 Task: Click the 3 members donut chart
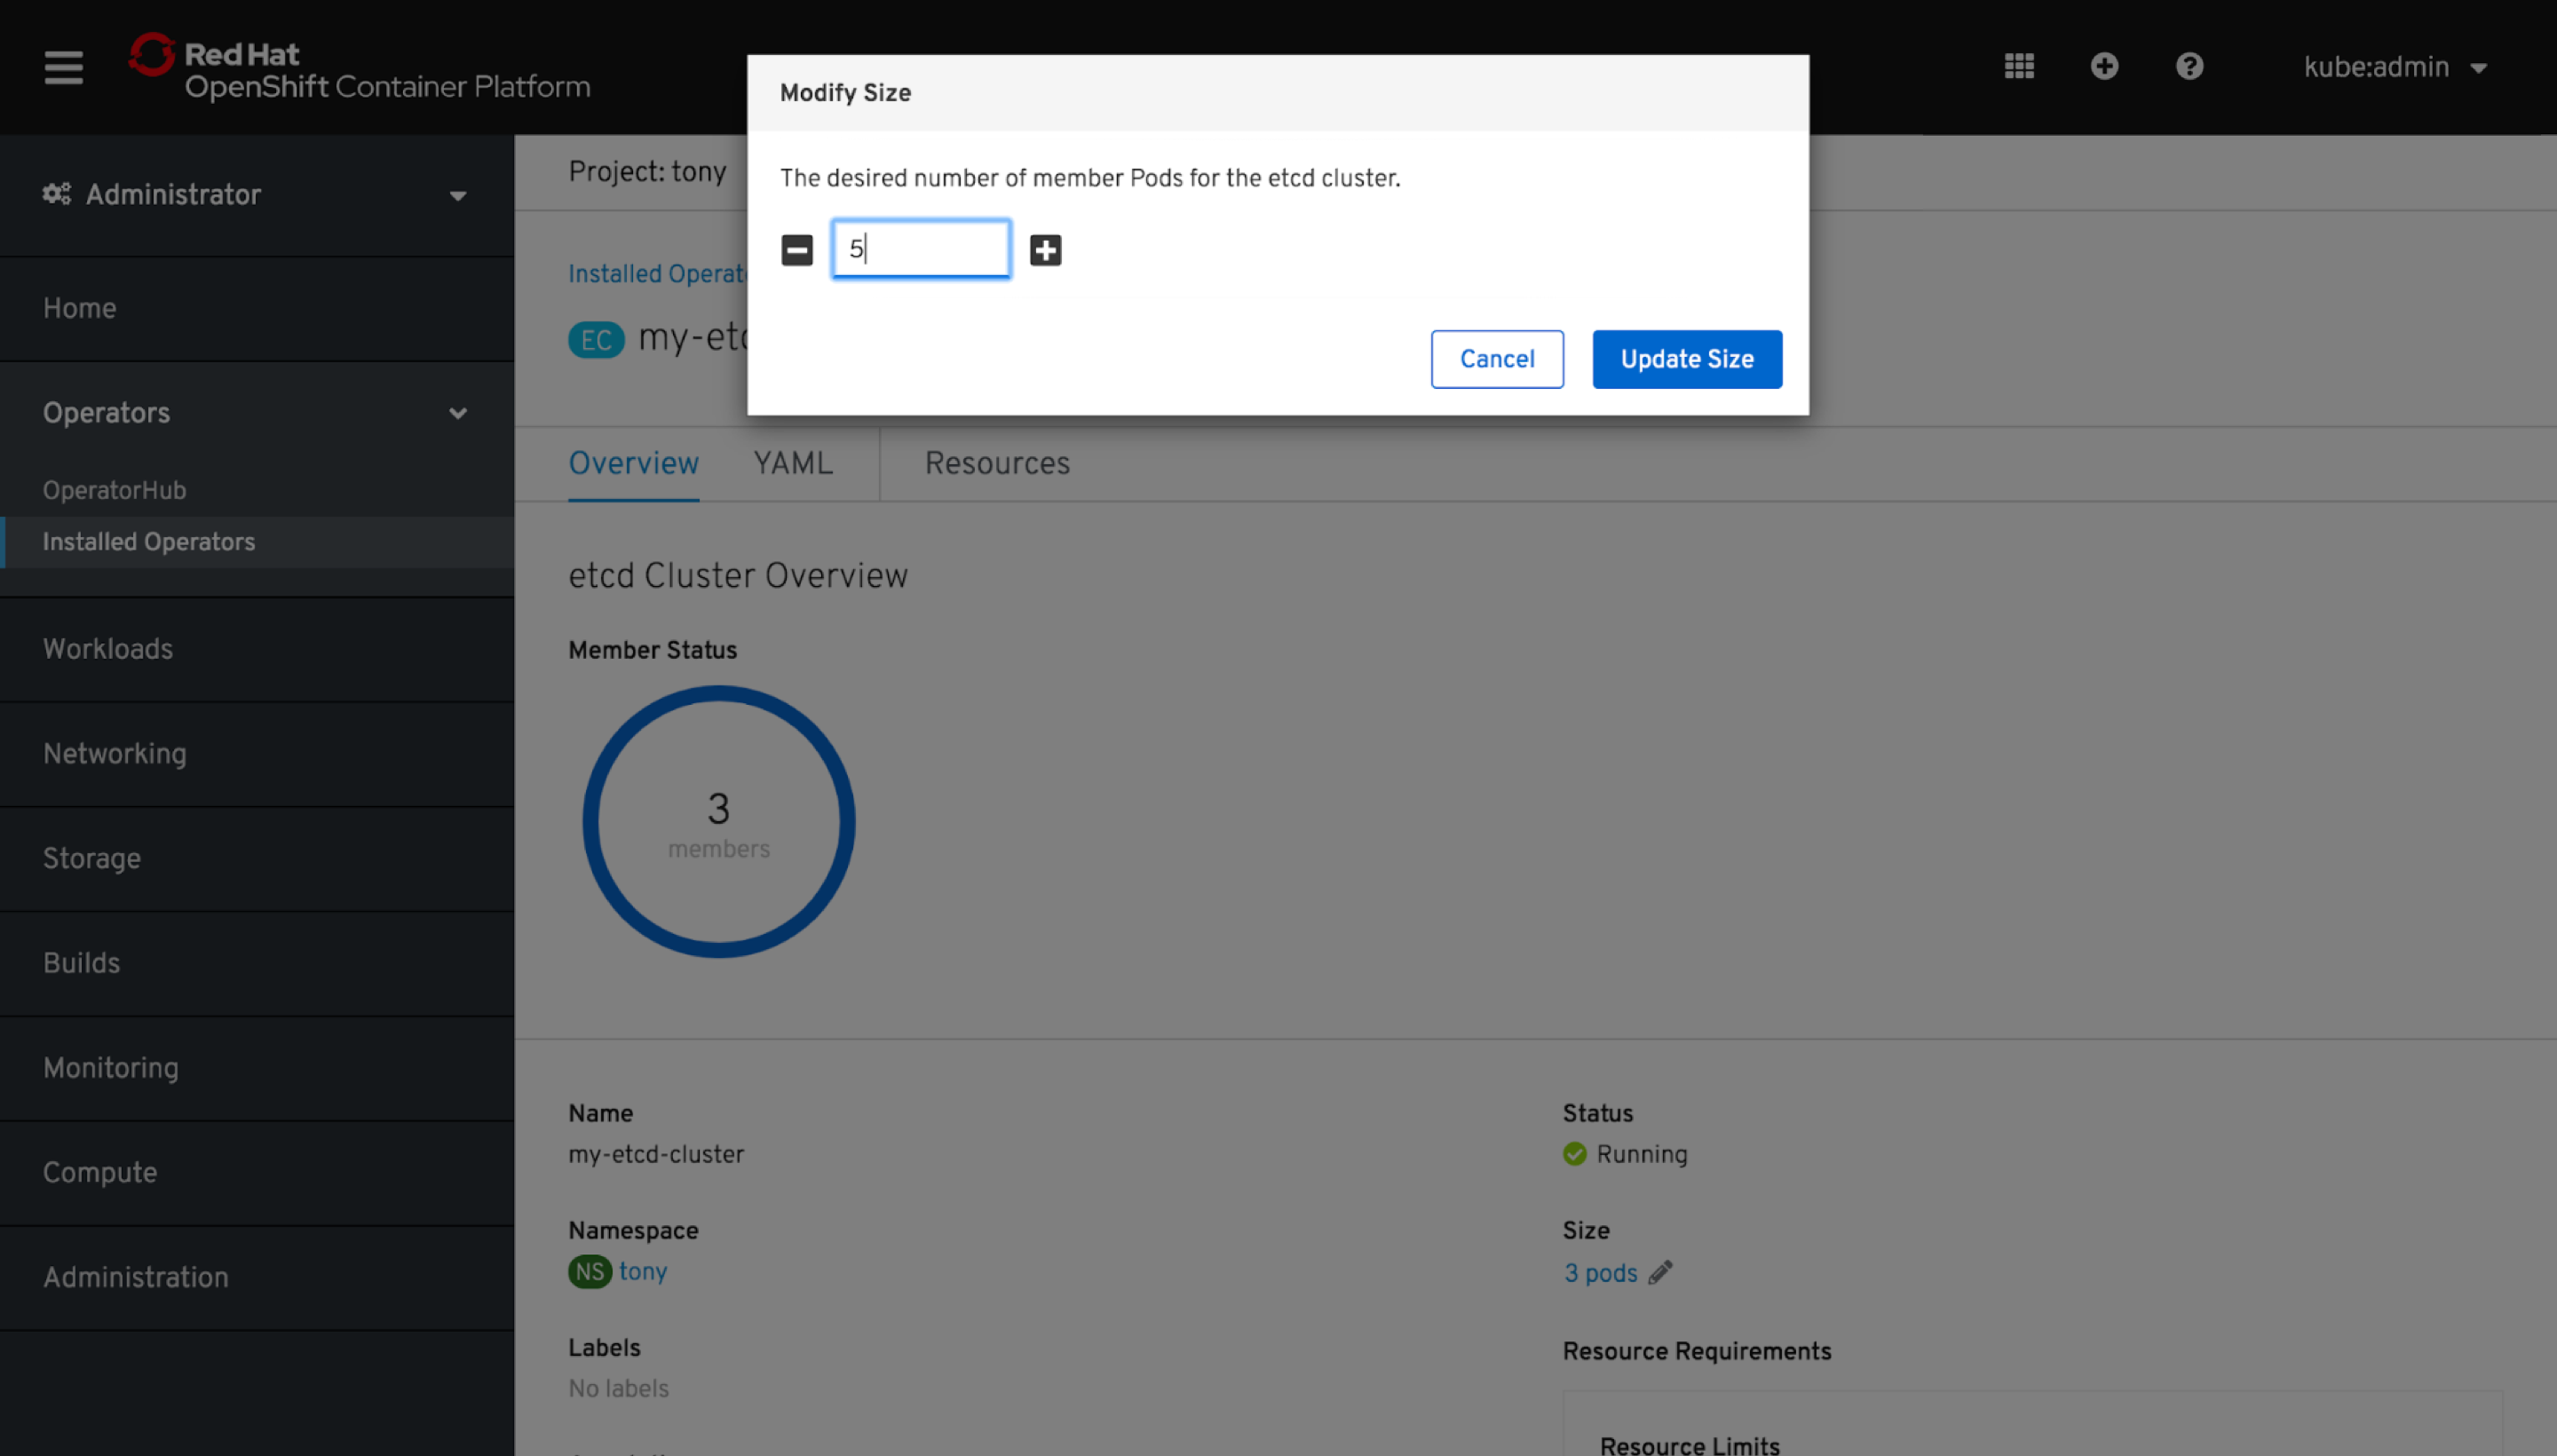tap(718, 822)
